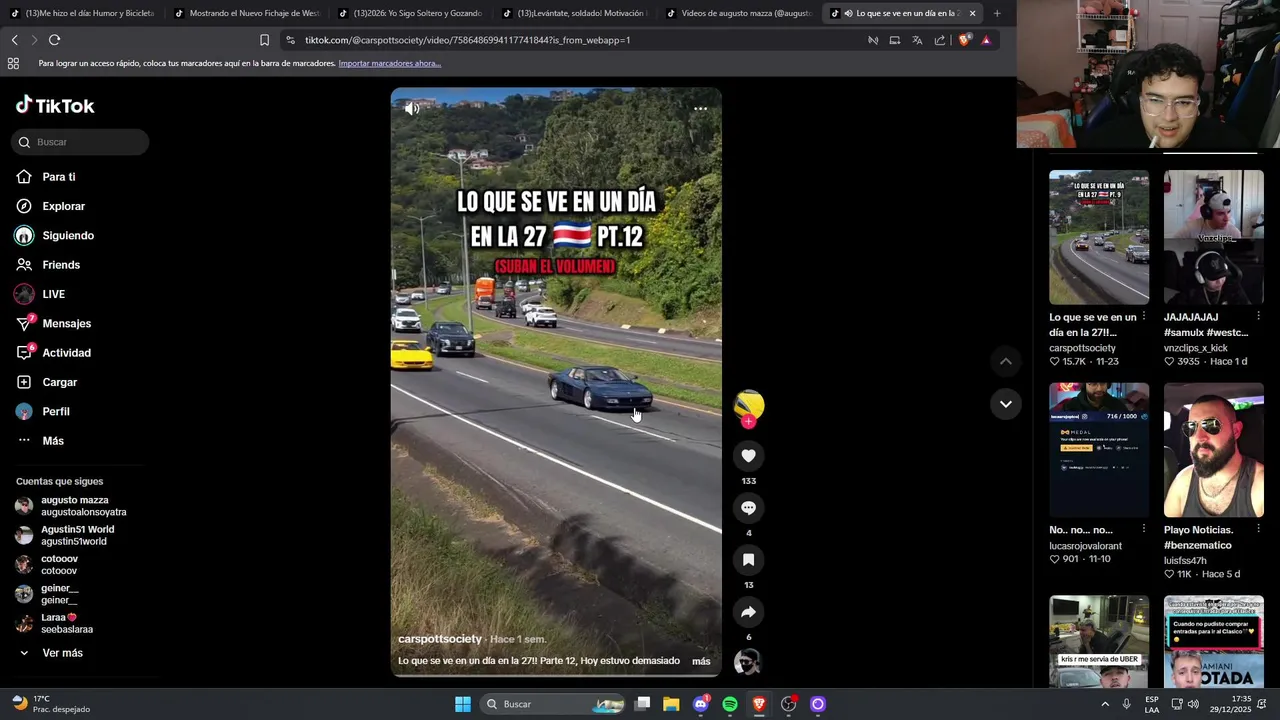Open the bookmarks apps grid icon
This screenshot has width=1280, height=720.
point(13,63)
